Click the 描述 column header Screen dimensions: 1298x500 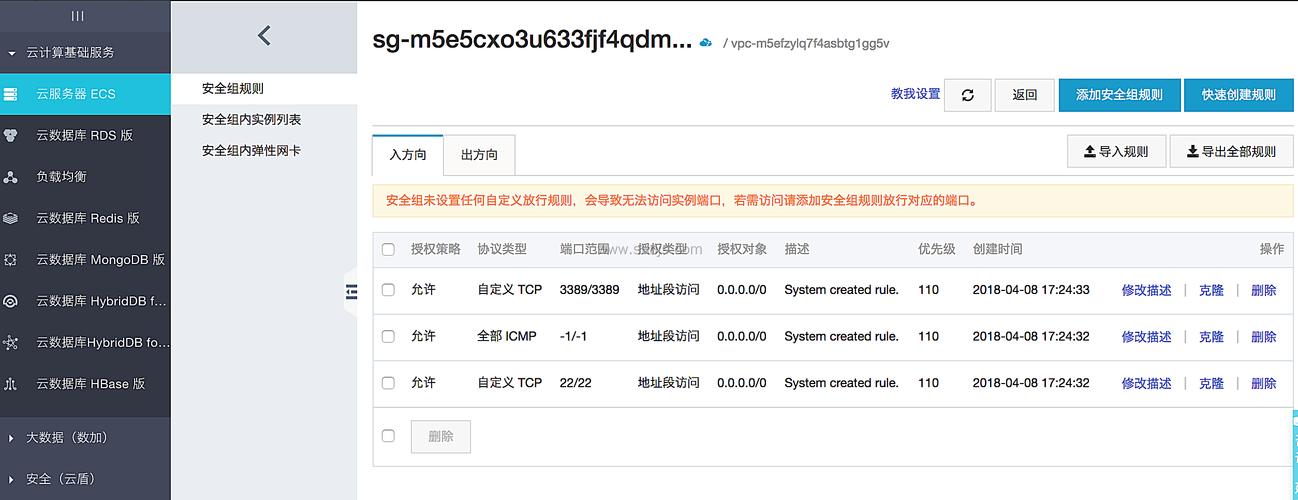point(797,249)
